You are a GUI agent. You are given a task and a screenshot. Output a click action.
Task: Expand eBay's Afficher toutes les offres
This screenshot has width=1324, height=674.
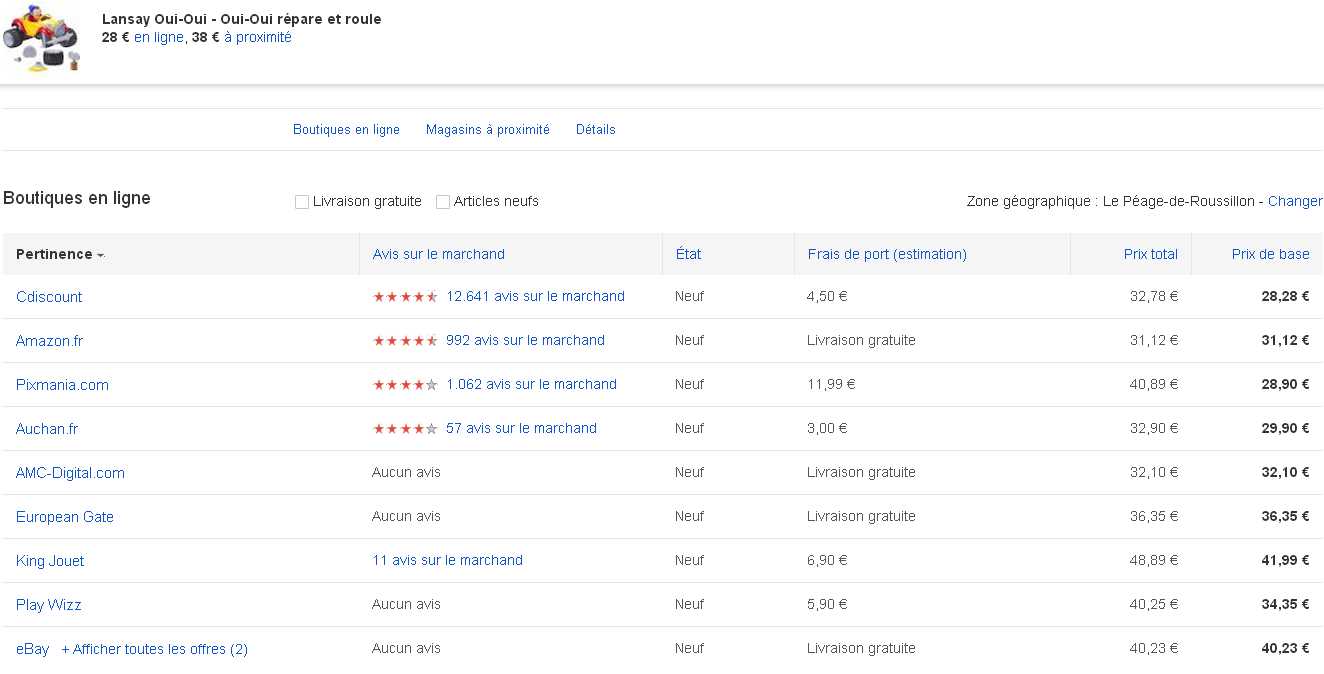[x=155, y=649]
